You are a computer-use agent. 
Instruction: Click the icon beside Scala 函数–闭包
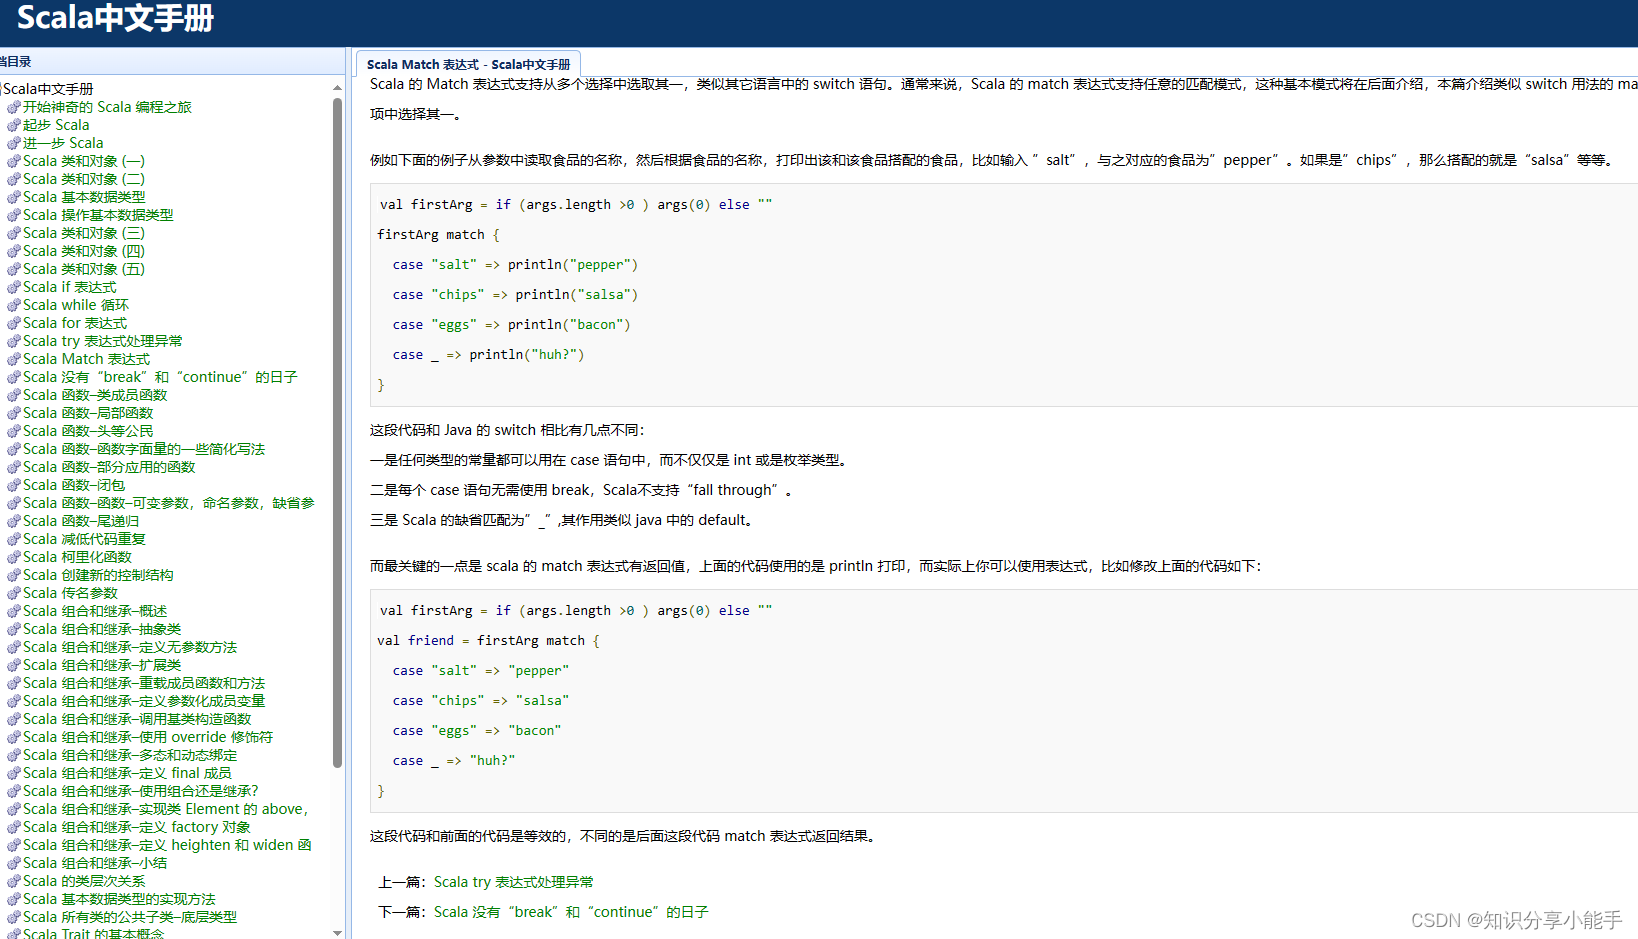click(14, 485)
